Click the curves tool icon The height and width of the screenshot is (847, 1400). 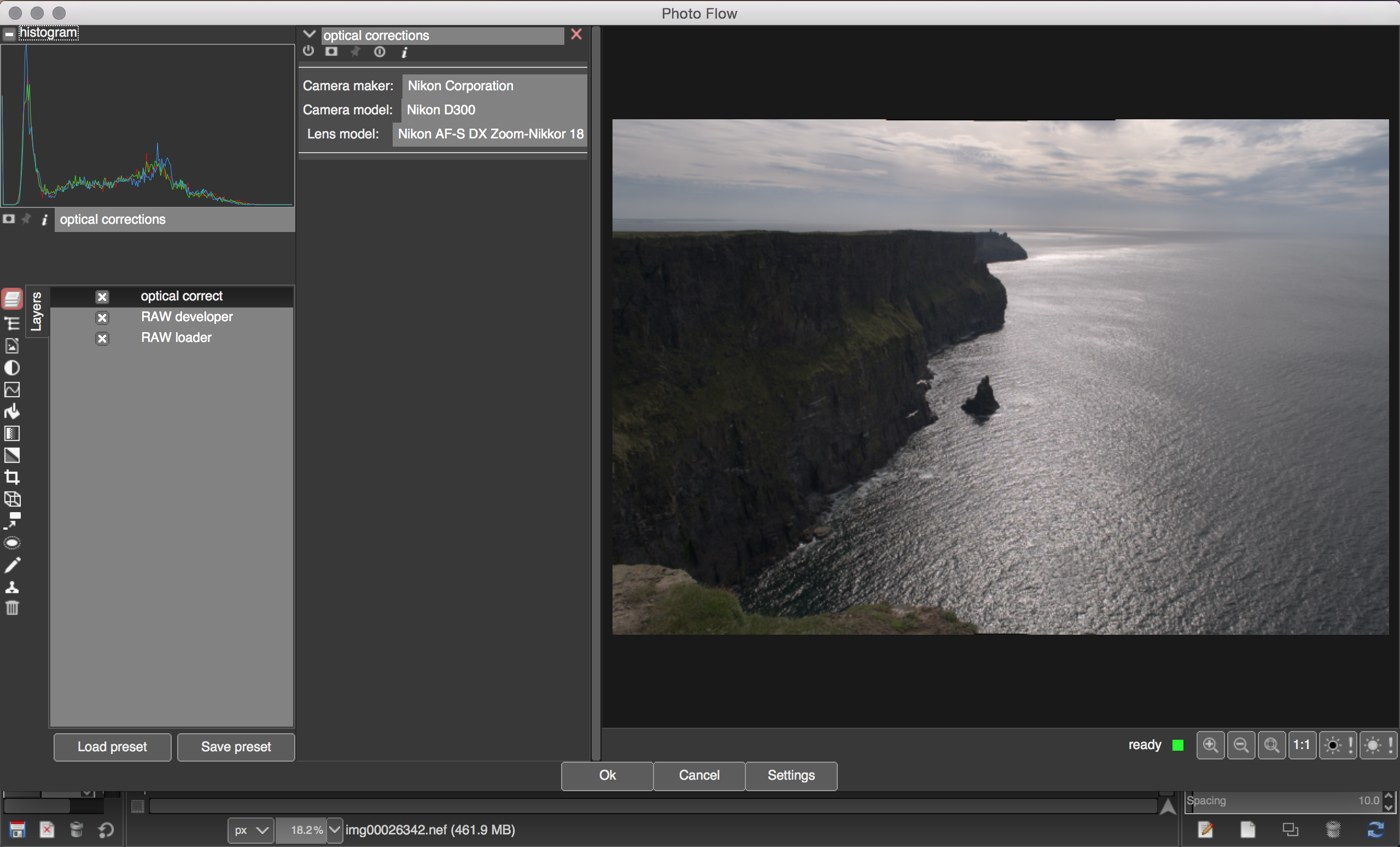click(12, 390)
